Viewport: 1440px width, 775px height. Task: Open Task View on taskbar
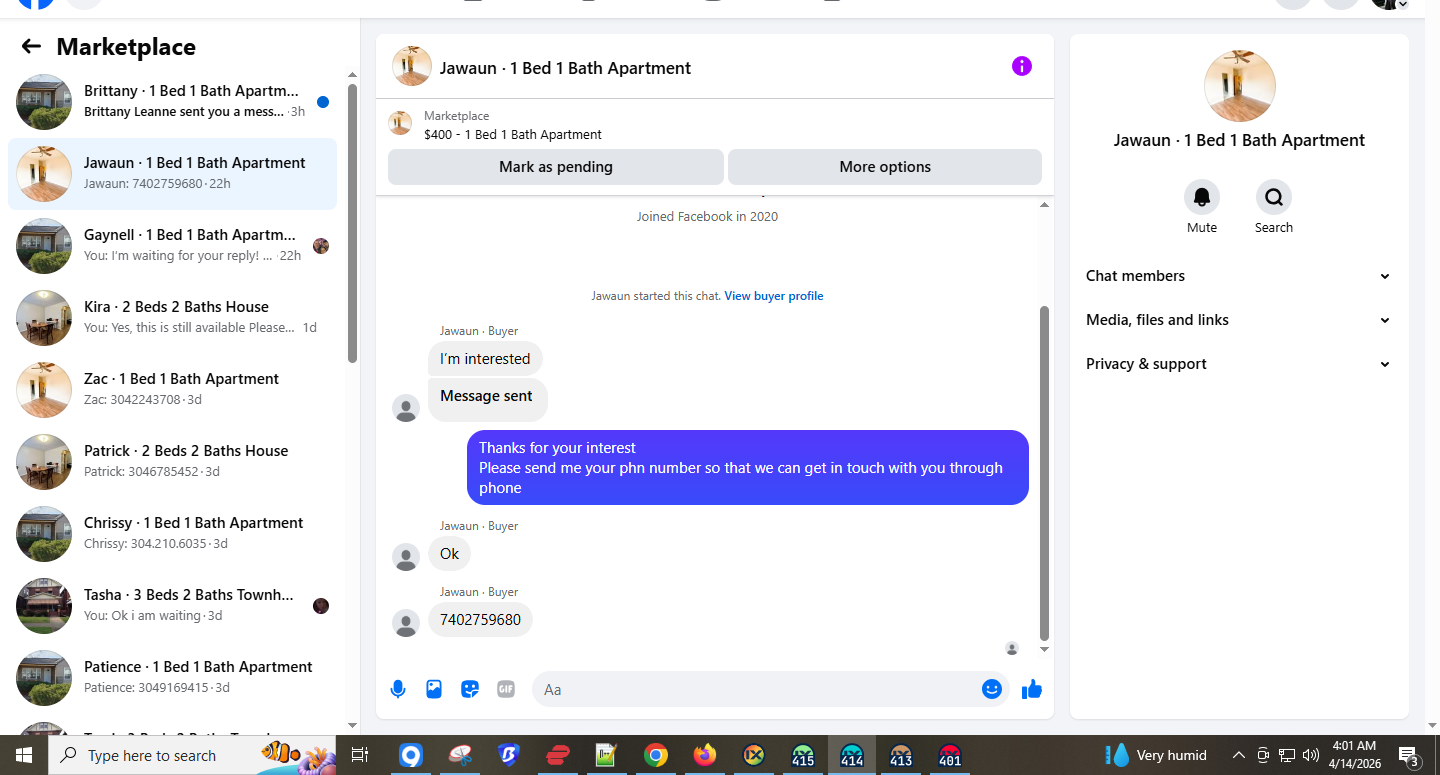point(361,755)
